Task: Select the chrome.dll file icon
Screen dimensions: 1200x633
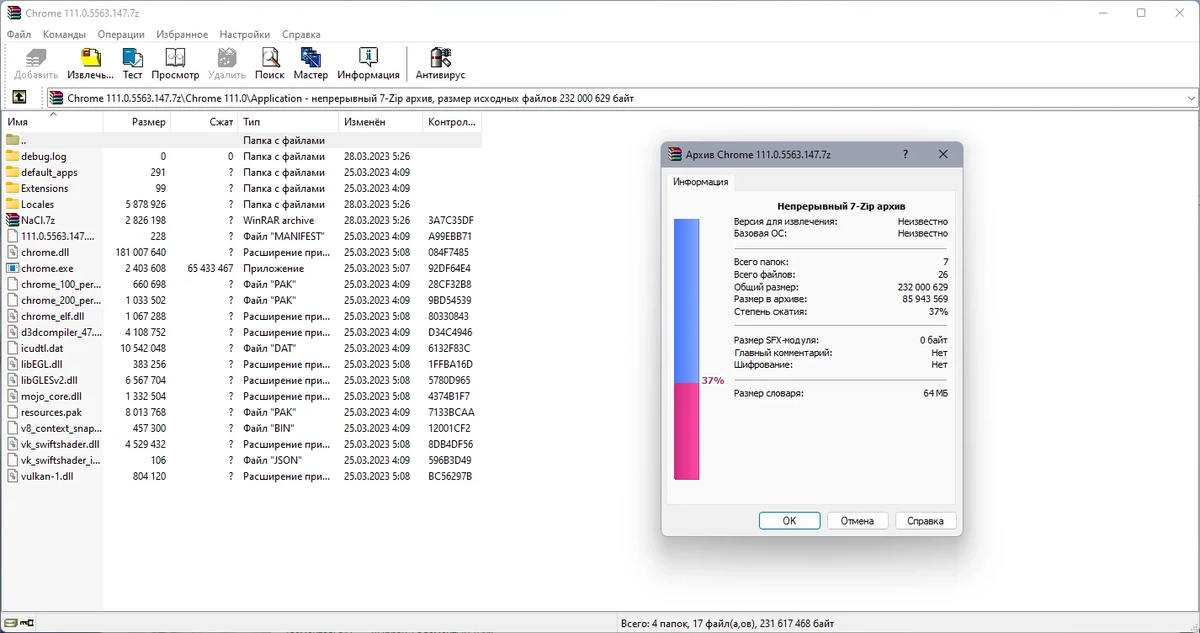Action: click(x=13, y=252)
